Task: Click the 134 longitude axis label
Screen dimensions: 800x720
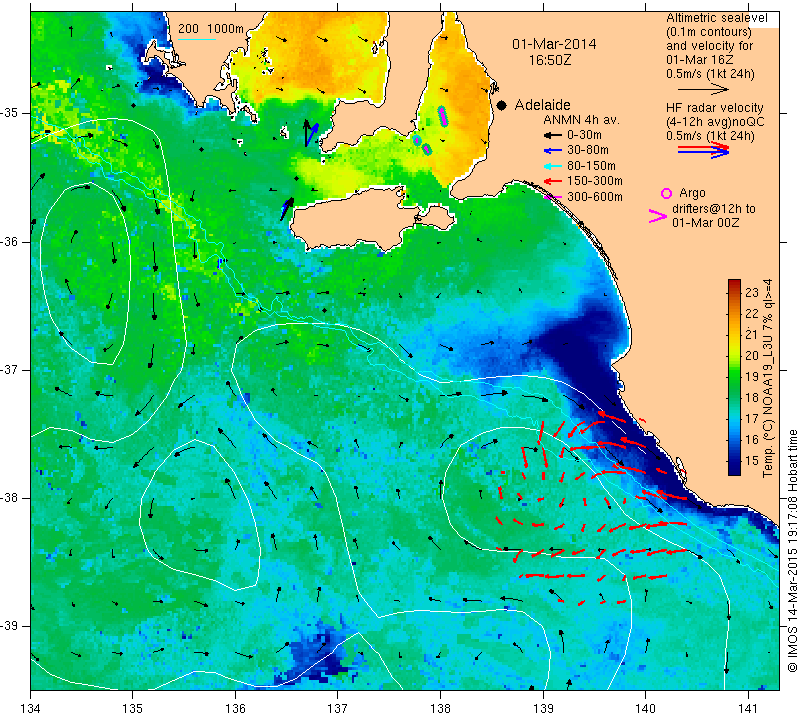Action: point(31,709)
